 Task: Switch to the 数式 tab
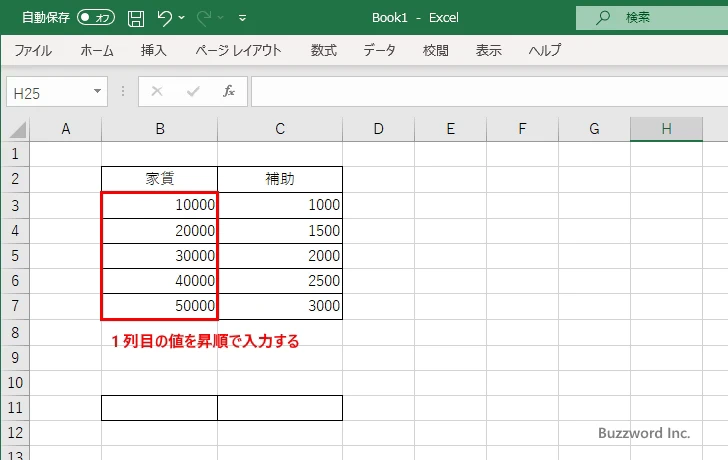click(x=324, y=50)
